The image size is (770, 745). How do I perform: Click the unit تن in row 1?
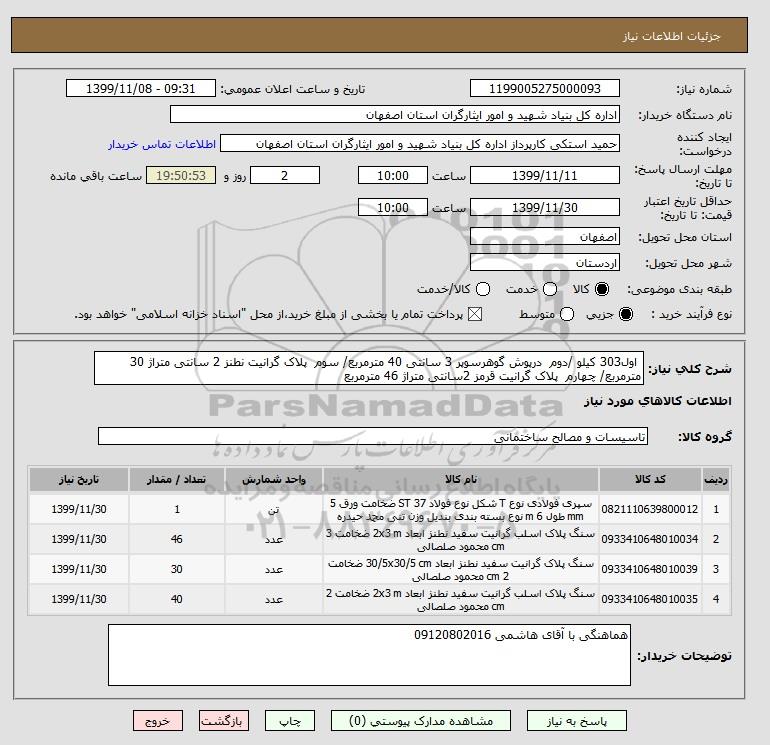274,510
